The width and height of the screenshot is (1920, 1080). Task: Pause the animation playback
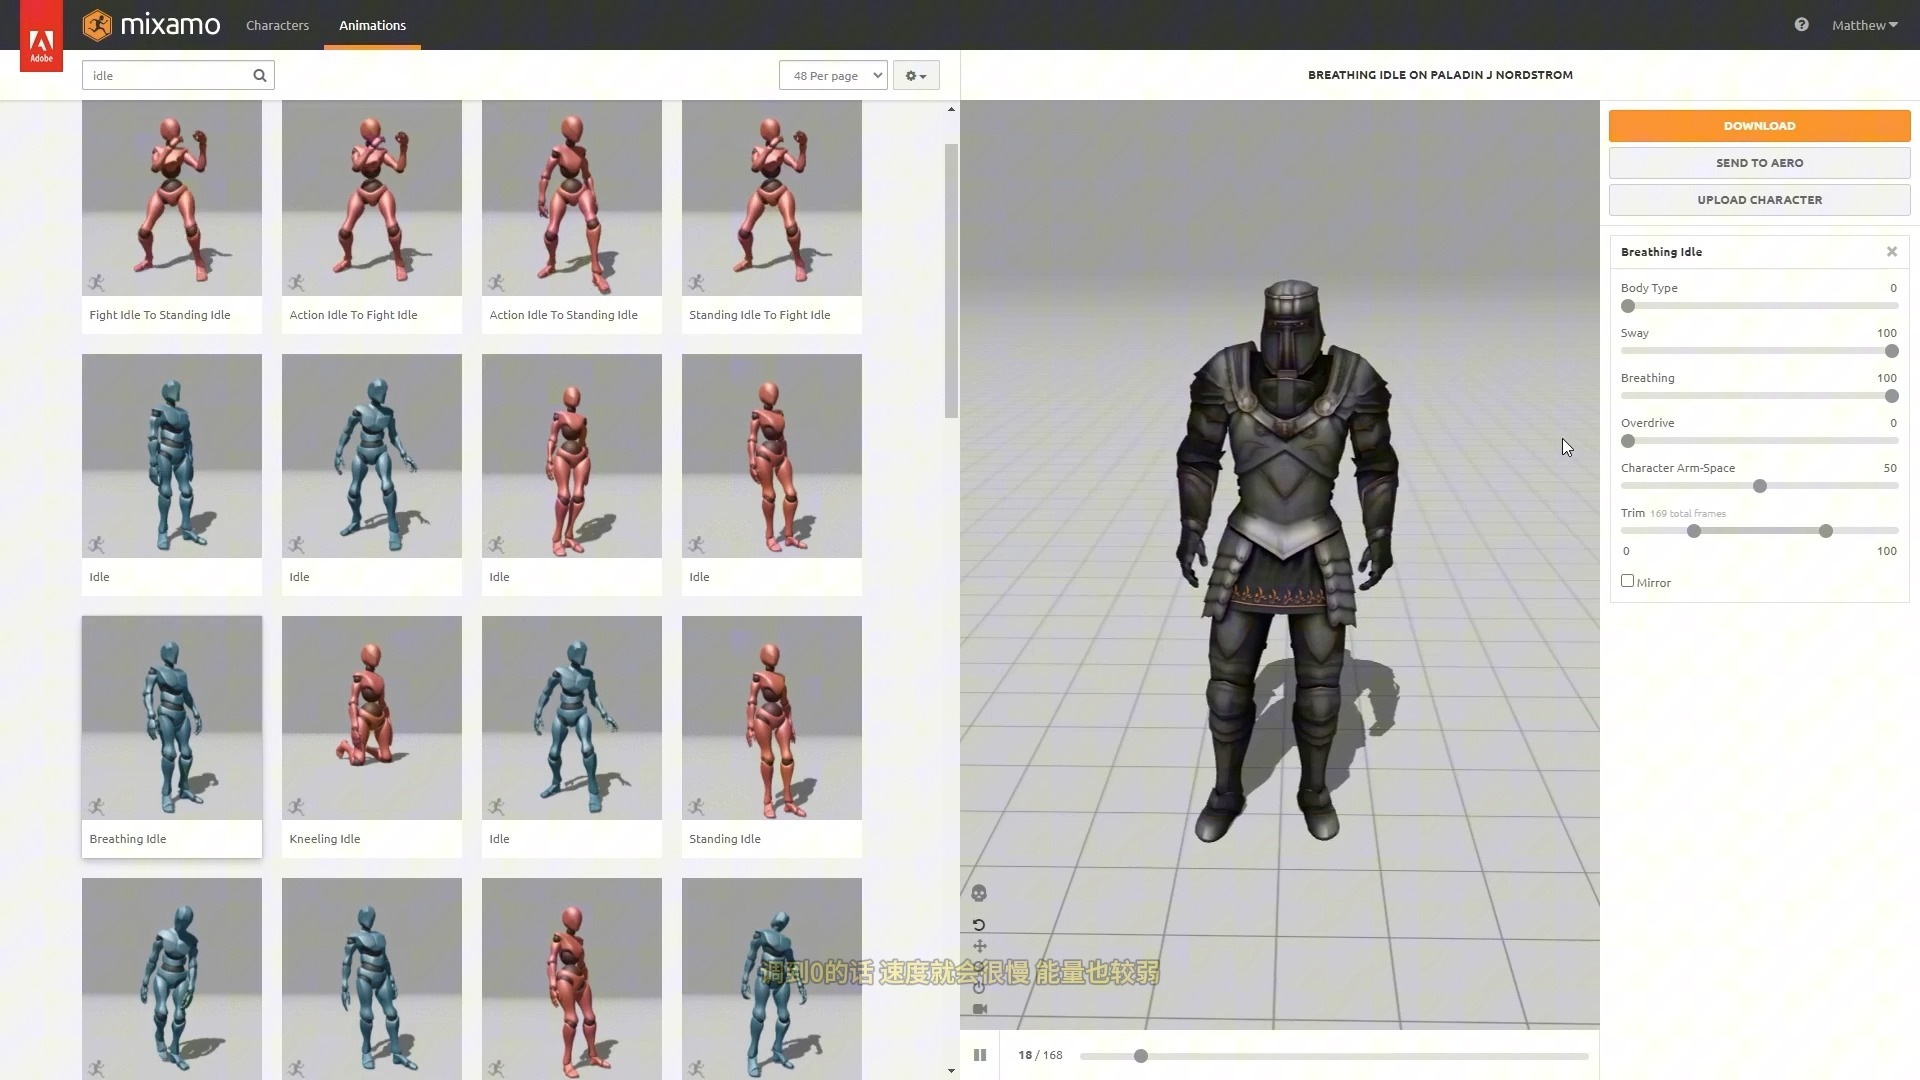tap(980, 1055)
